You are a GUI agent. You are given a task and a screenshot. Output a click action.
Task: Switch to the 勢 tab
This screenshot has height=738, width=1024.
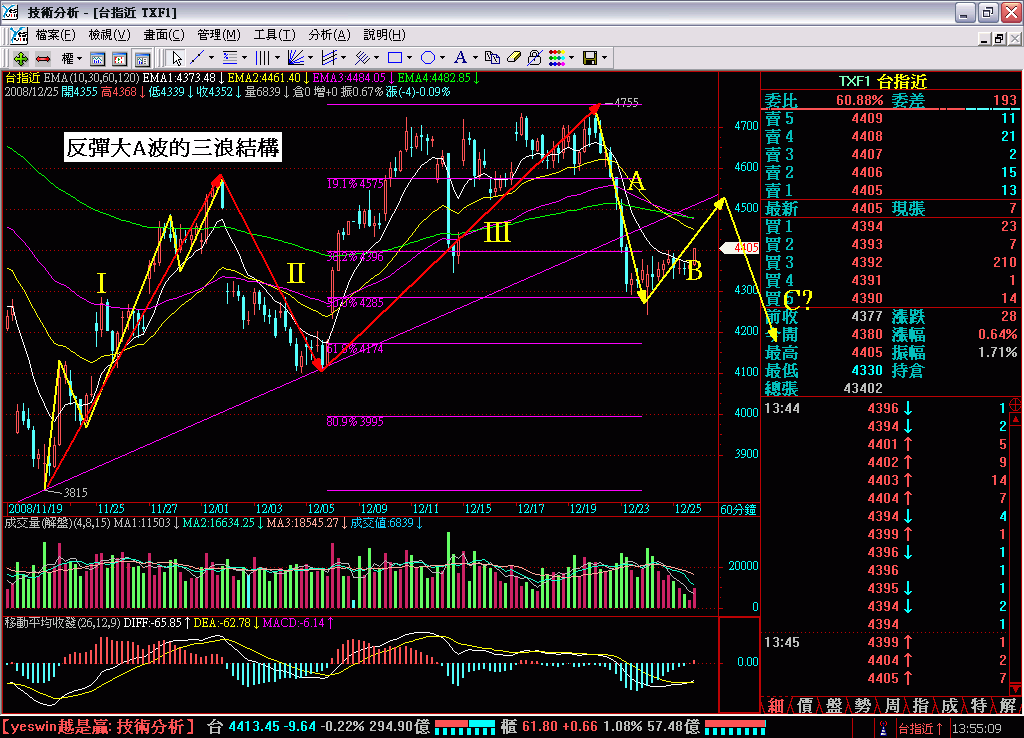point(863,705)
